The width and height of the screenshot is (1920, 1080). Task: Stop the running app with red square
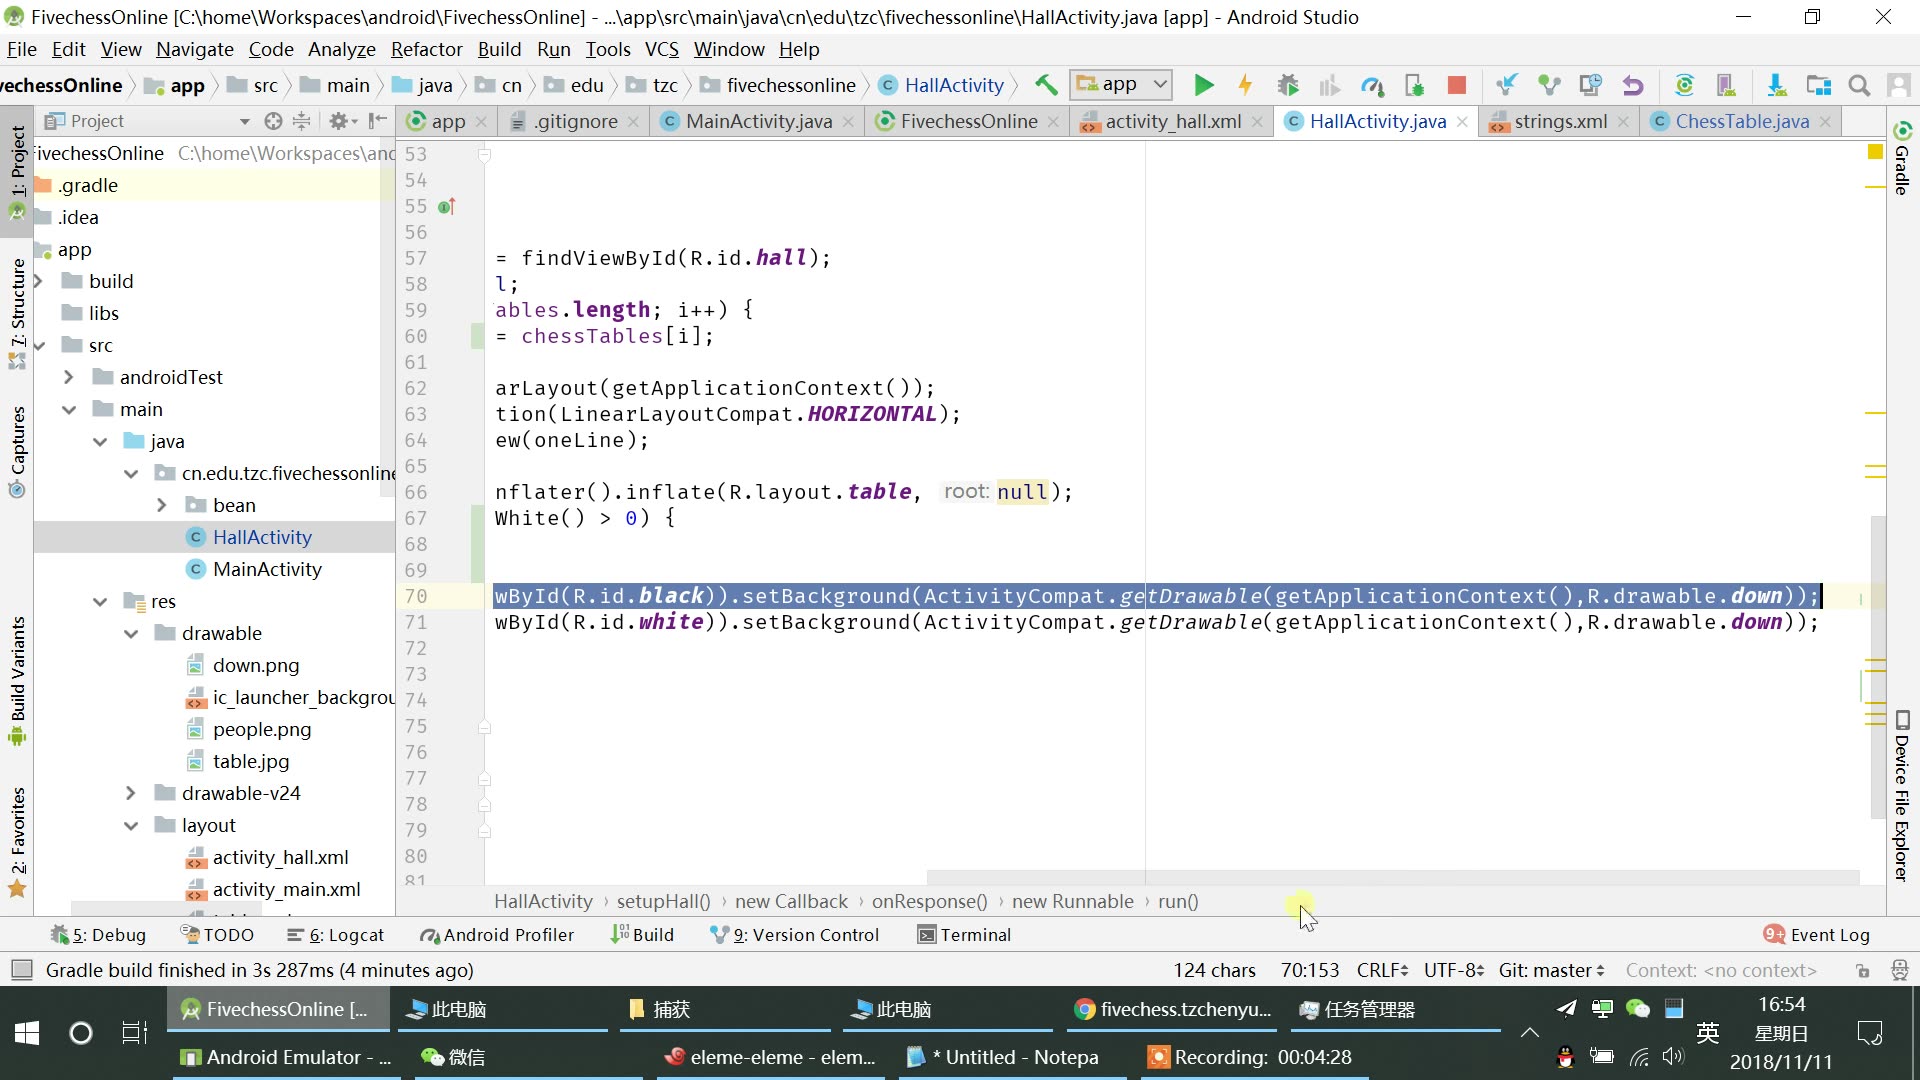point(1457,85)
